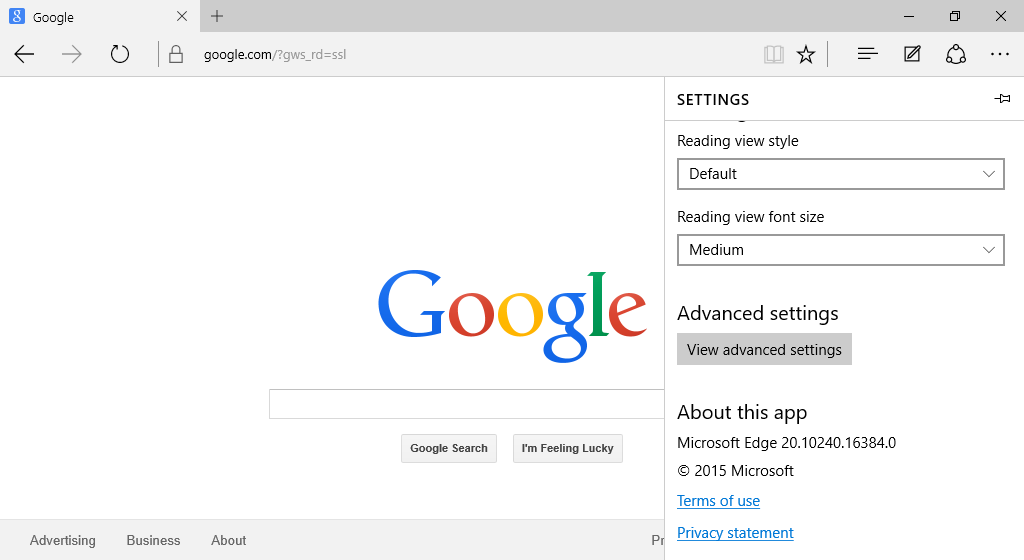1024x560 pixels.
Task: Make a Web Note pen icon
Action: coord(912,54)
